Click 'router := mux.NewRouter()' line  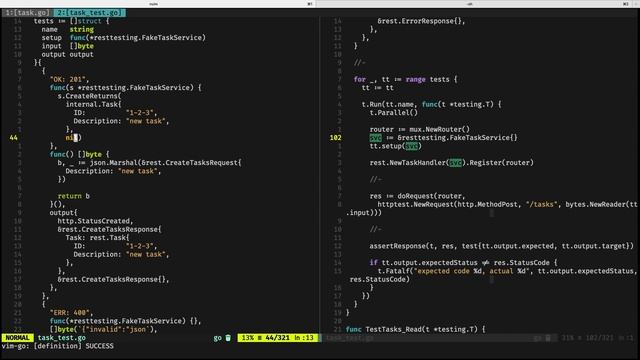click(x=420, y=129)
